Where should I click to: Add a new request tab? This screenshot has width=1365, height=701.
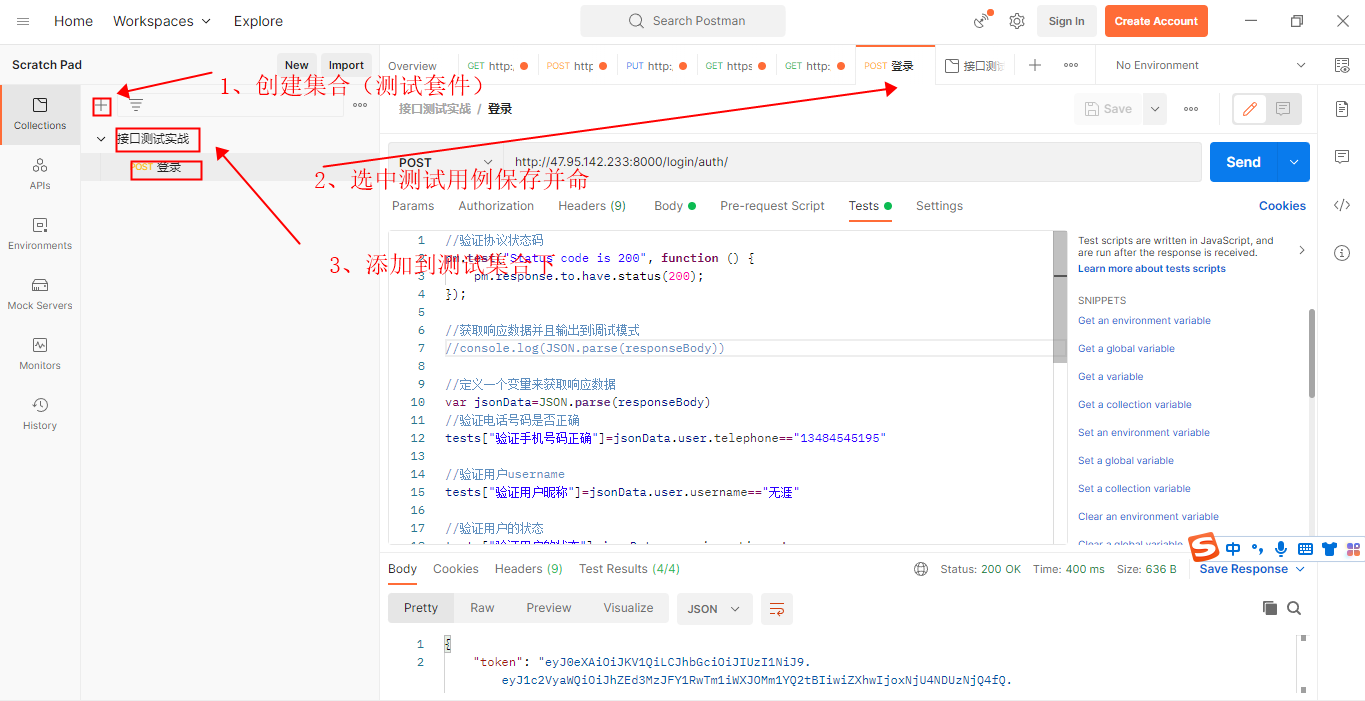pos(1035,65)
